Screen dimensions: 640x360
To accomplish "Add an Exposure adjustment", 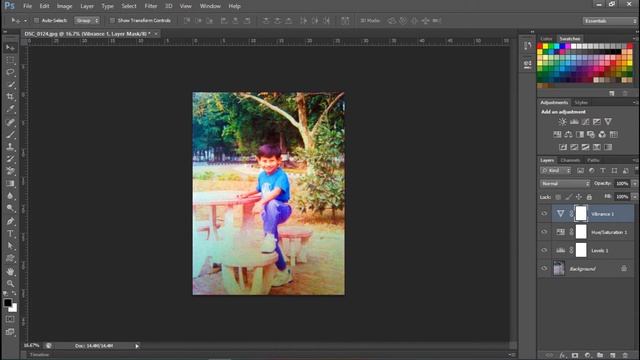I will (597, 122).
